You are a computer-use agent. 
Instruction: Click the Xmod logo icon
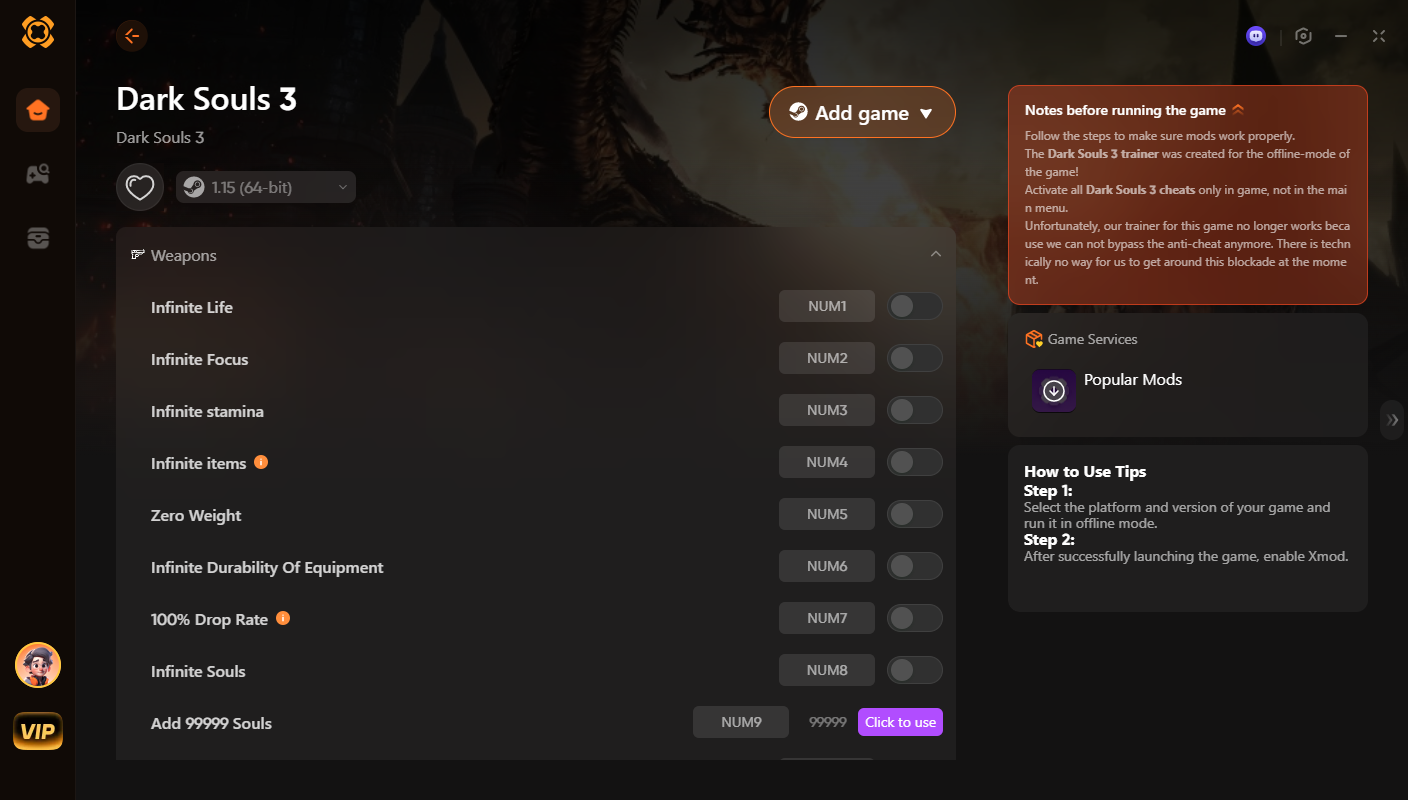[38, 33]
